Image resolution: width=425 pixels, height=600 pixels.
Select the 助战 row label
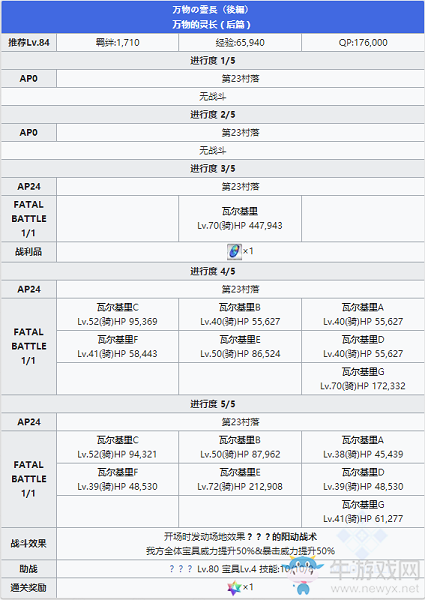coord(29,569)
